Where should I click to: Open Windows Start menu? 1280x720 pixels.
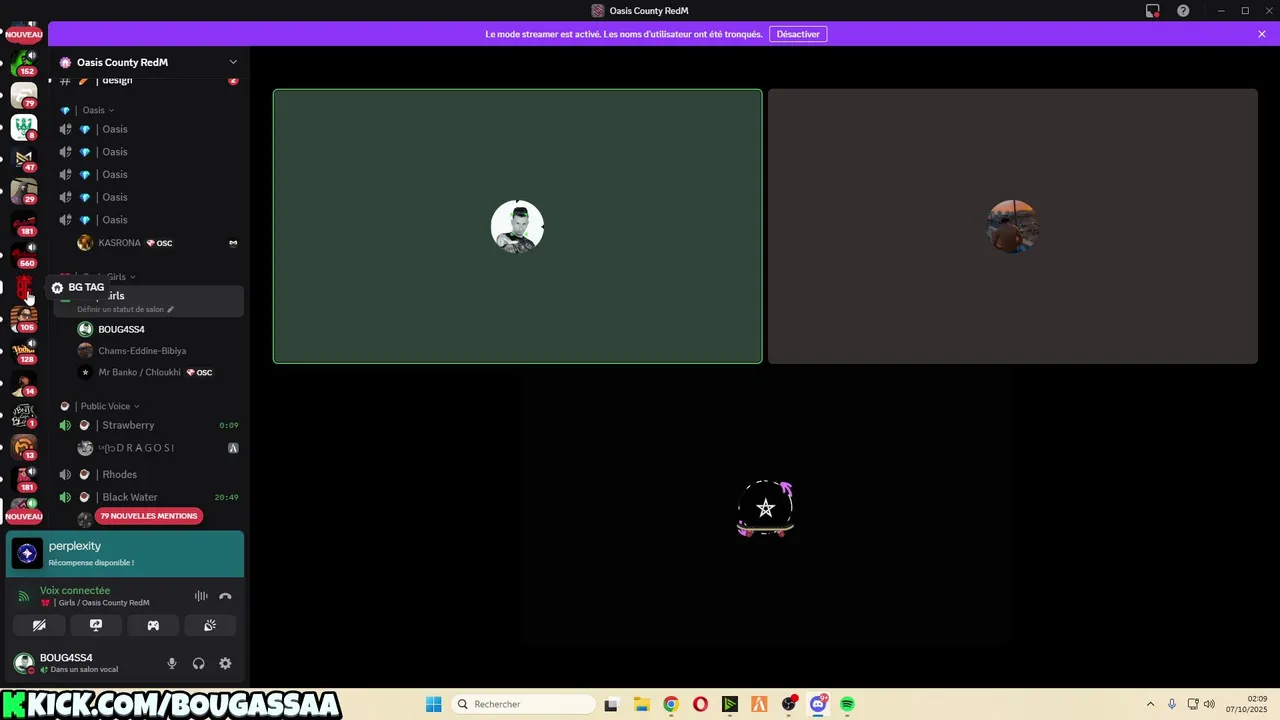click(x=433, y=704)
